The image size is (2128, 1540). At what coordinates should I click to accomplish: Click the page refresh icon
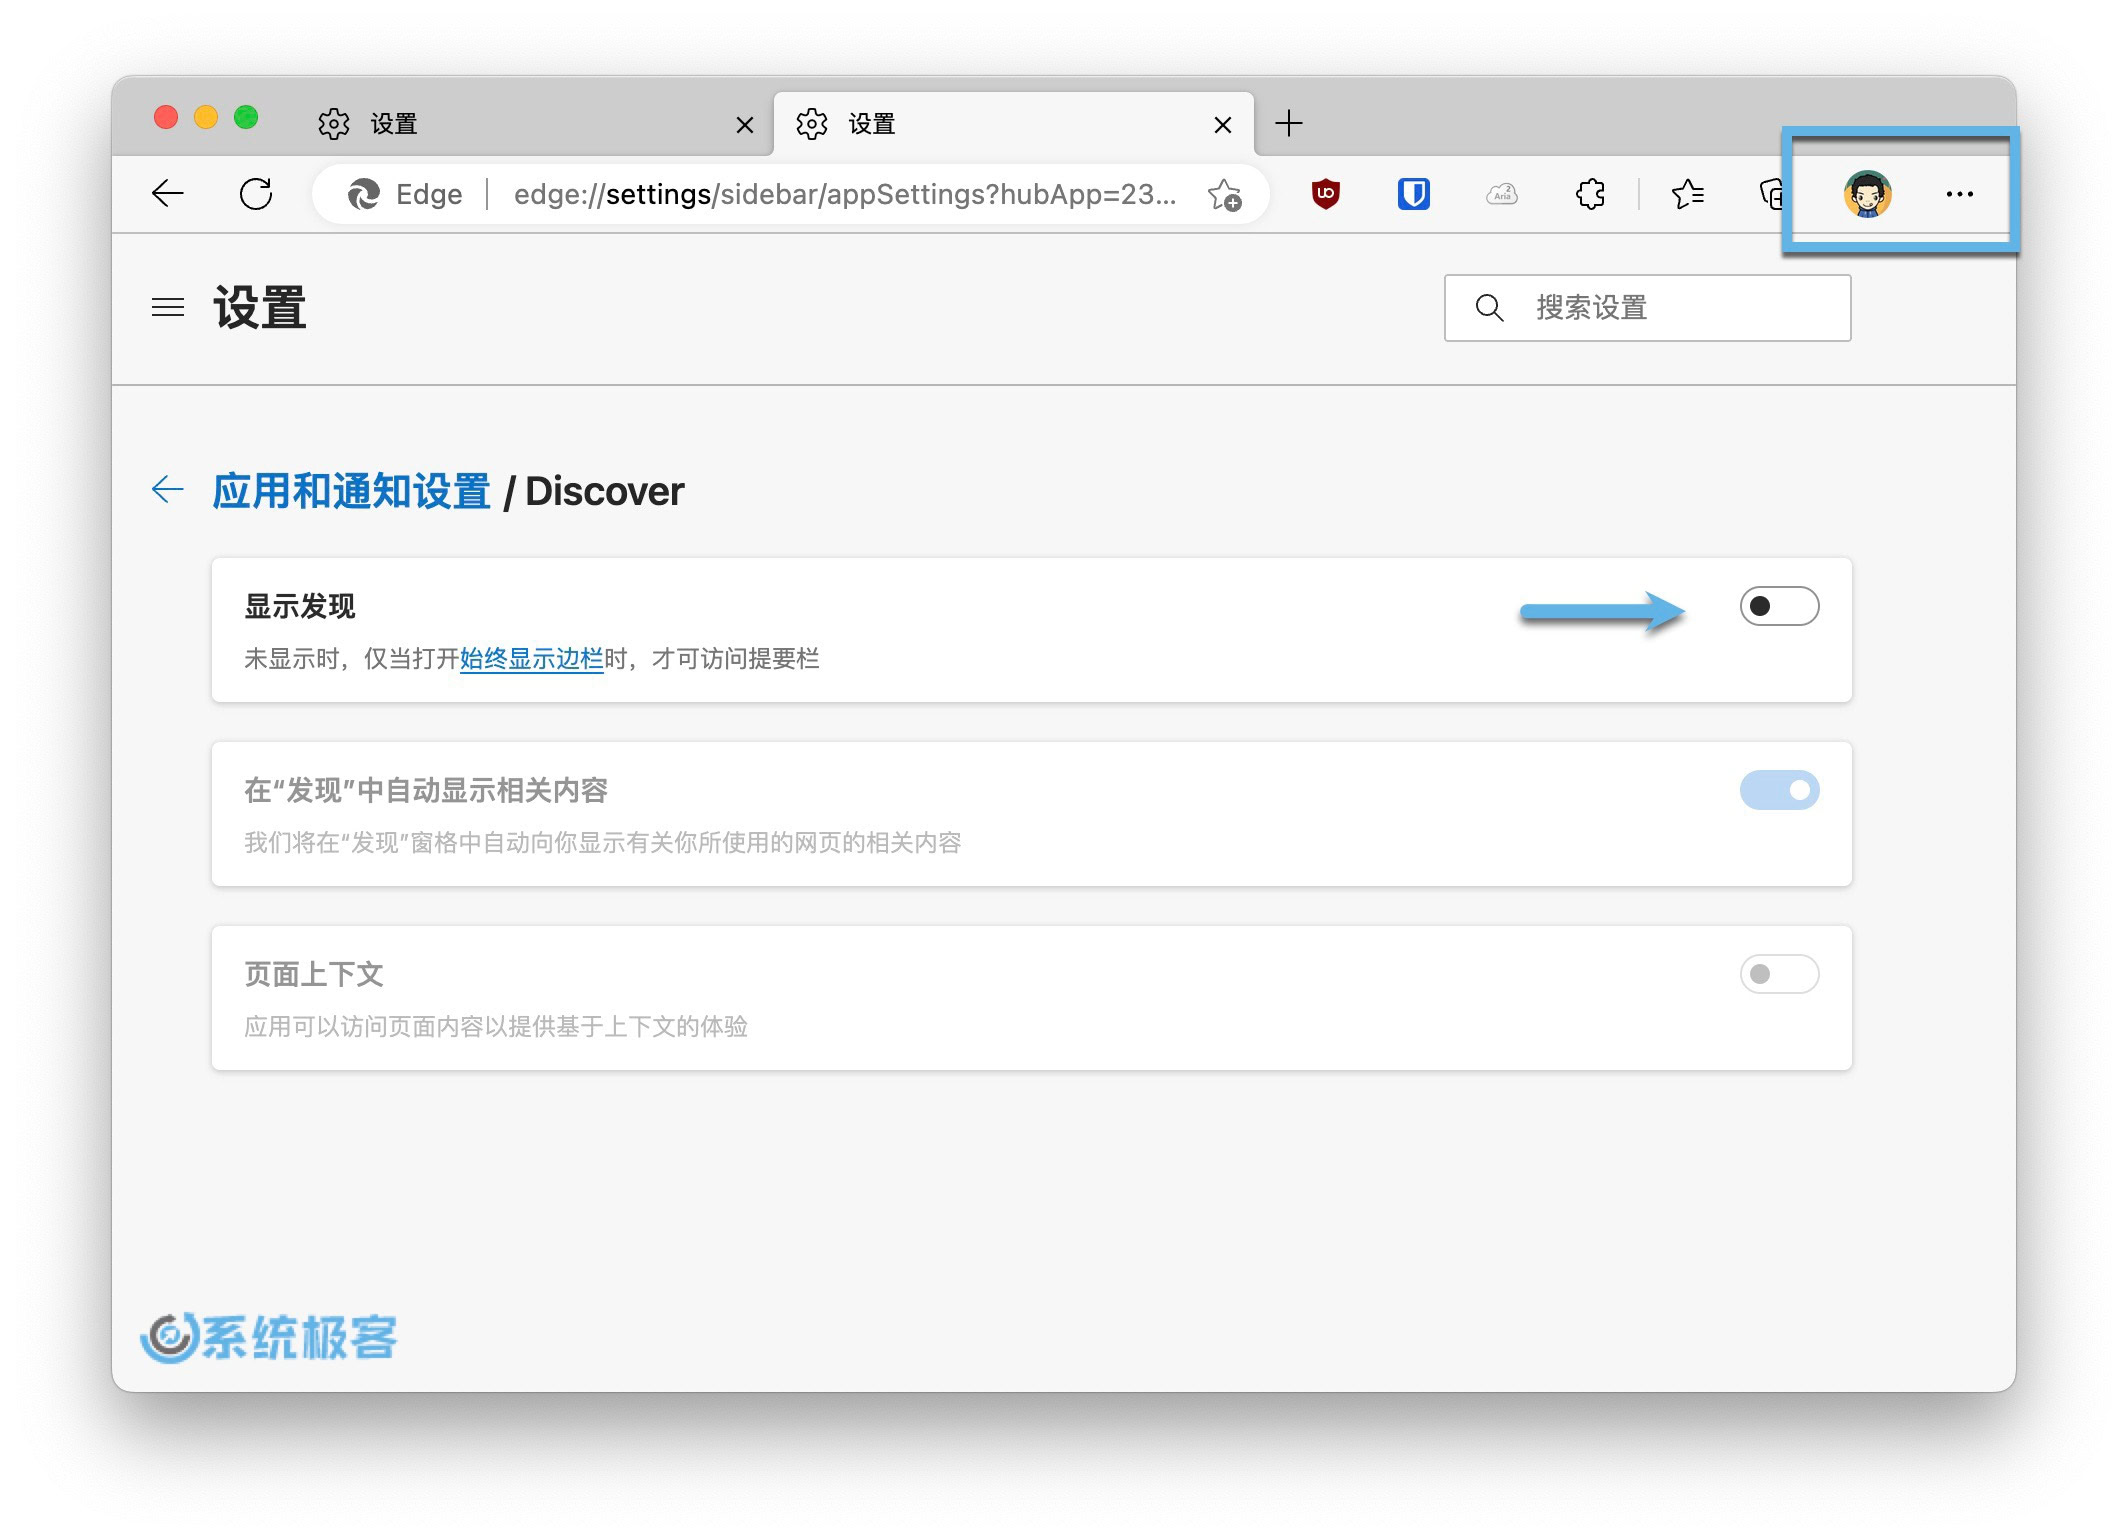pyautogui.click(x=256, y=194)
